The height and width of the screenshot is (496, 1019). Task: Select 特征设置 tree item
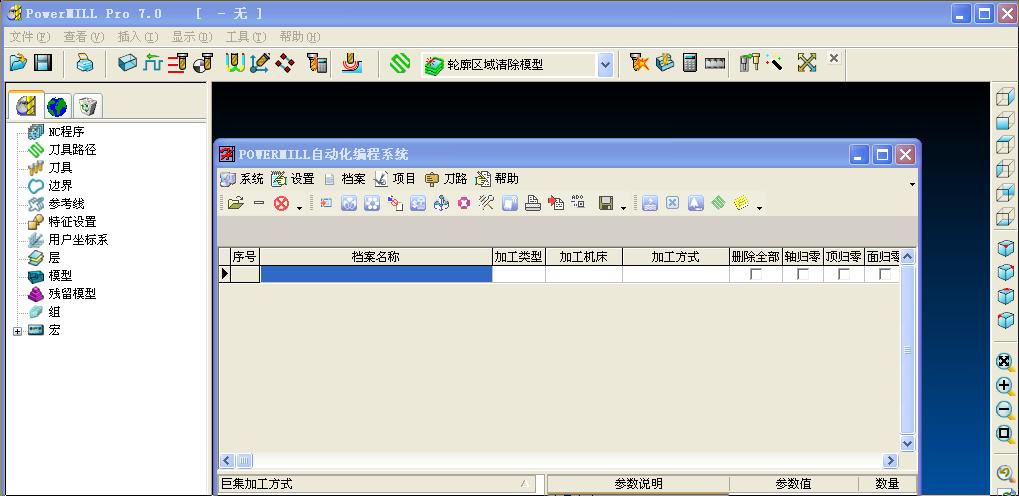click(x=72, y=222)
